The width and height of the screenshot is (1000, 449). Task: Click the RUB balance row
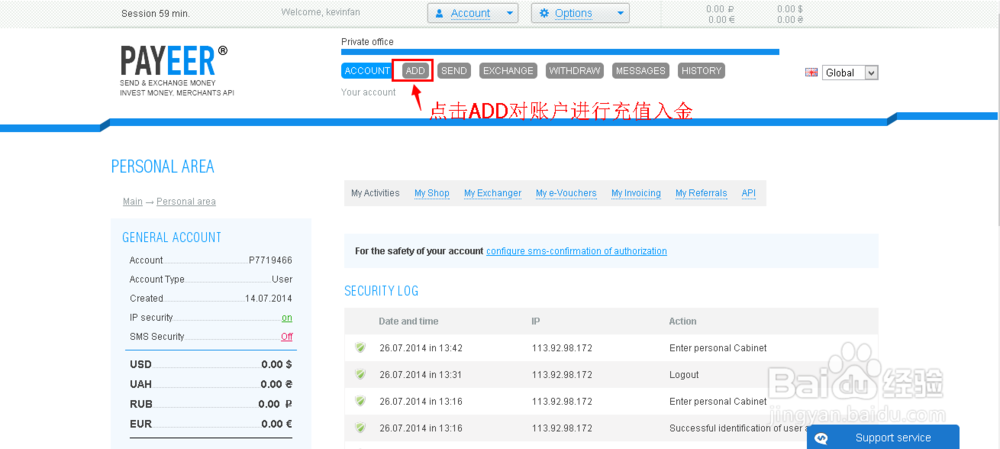tap(210, 404)
